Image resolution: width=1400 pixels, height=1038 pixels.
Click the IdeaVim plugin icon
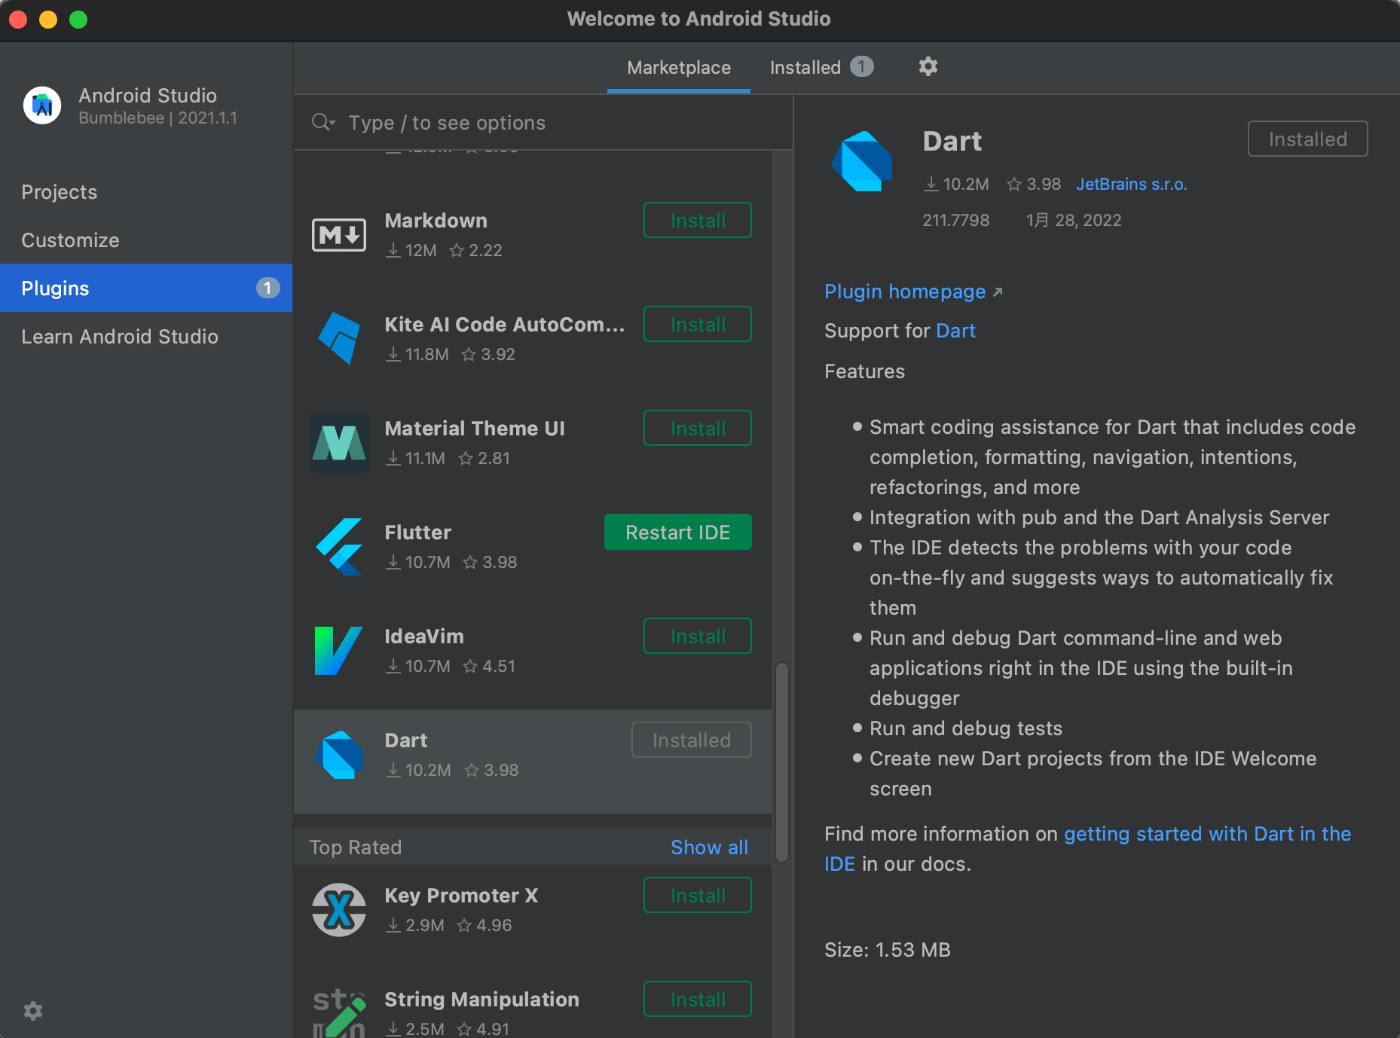pyautogui.click(x=339, y=650)
